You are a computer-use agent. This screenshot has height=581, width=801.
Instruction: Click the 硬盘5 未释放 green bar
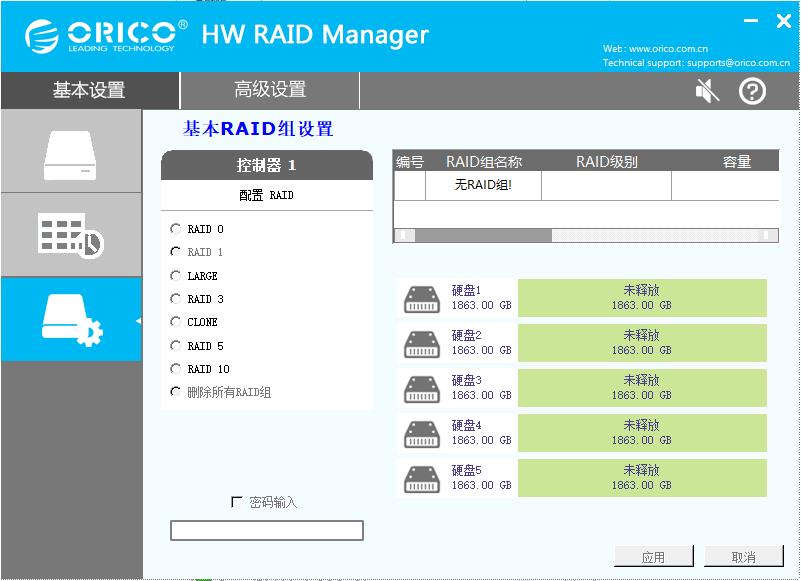(x=642, y=478)
